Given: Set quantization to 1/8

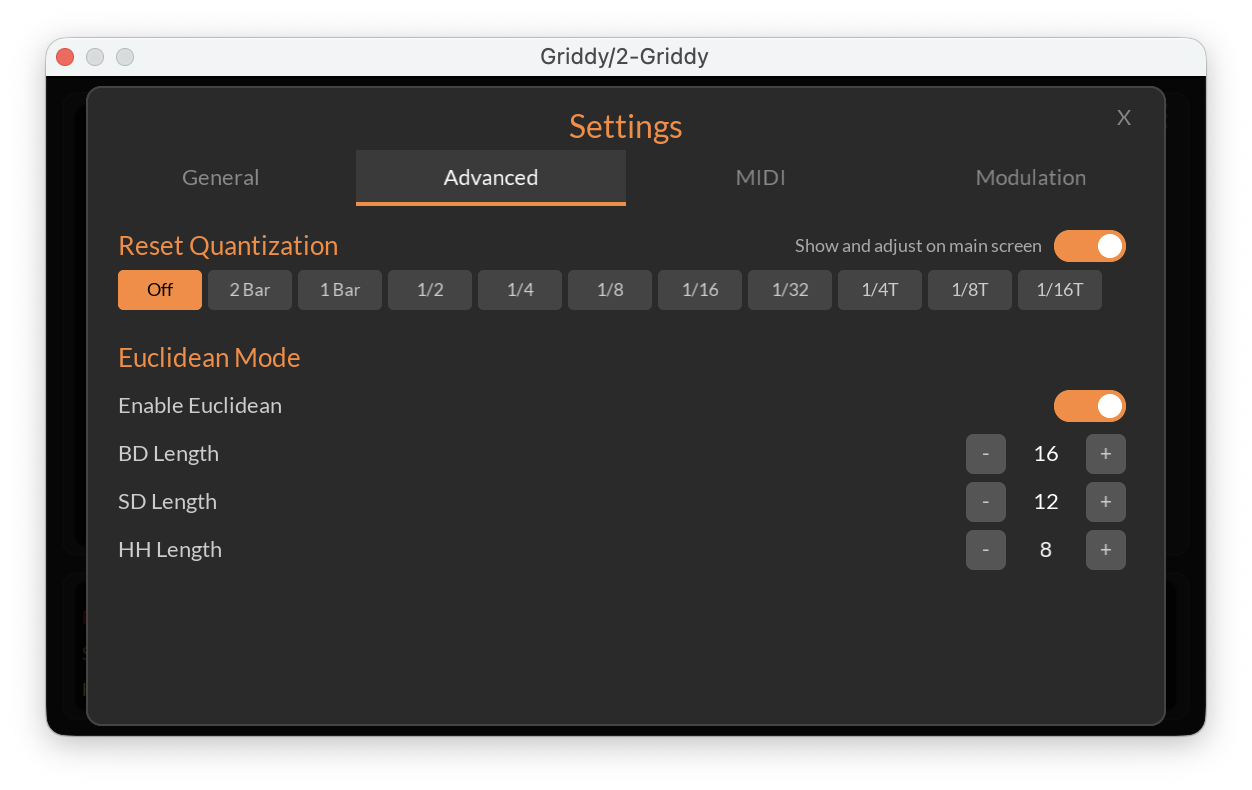Looking at the screenshot, I should coord(609,289).
